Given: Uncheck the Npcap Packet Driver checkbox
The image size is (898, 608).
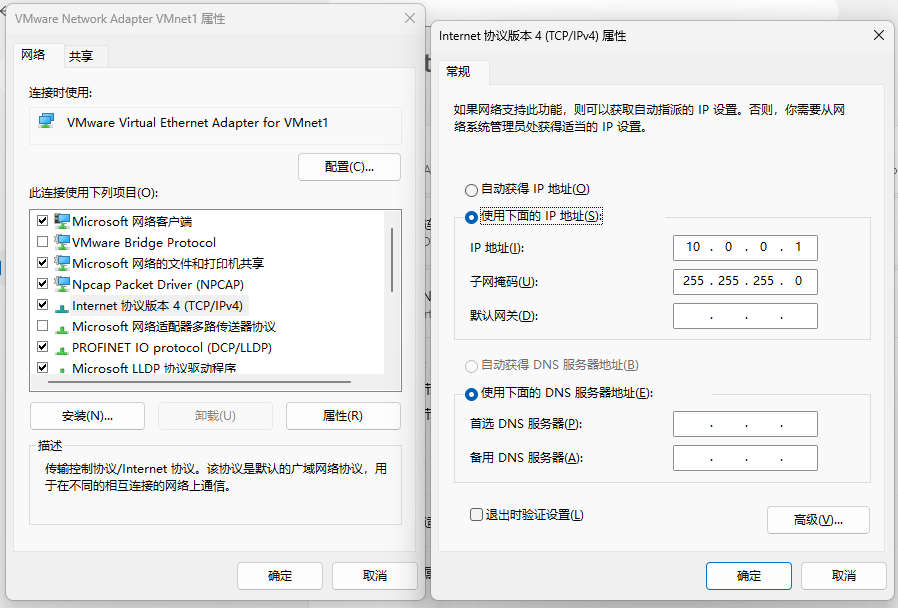Looking at the screenshot, I should 42,283.
